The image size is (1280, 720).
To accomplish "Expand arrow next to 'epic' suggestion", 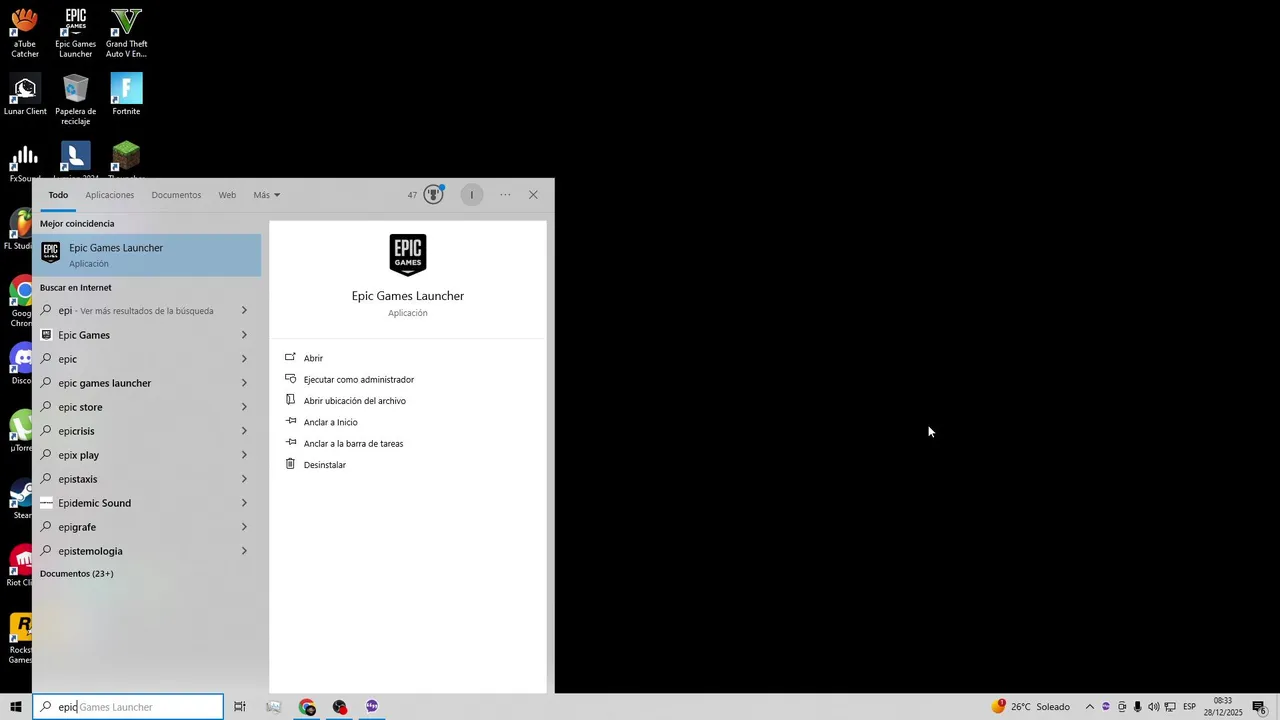I will 244,359.
